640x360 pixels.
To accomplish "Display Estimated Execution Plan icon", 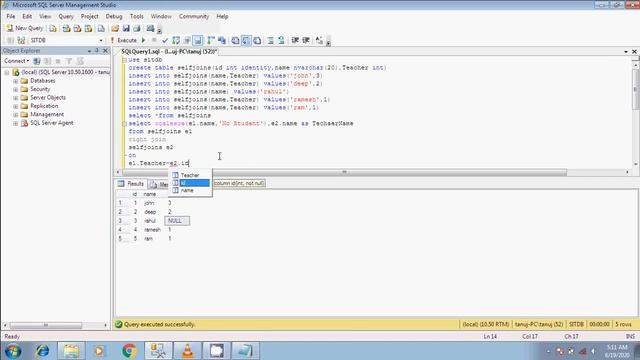I will point(176,40).
